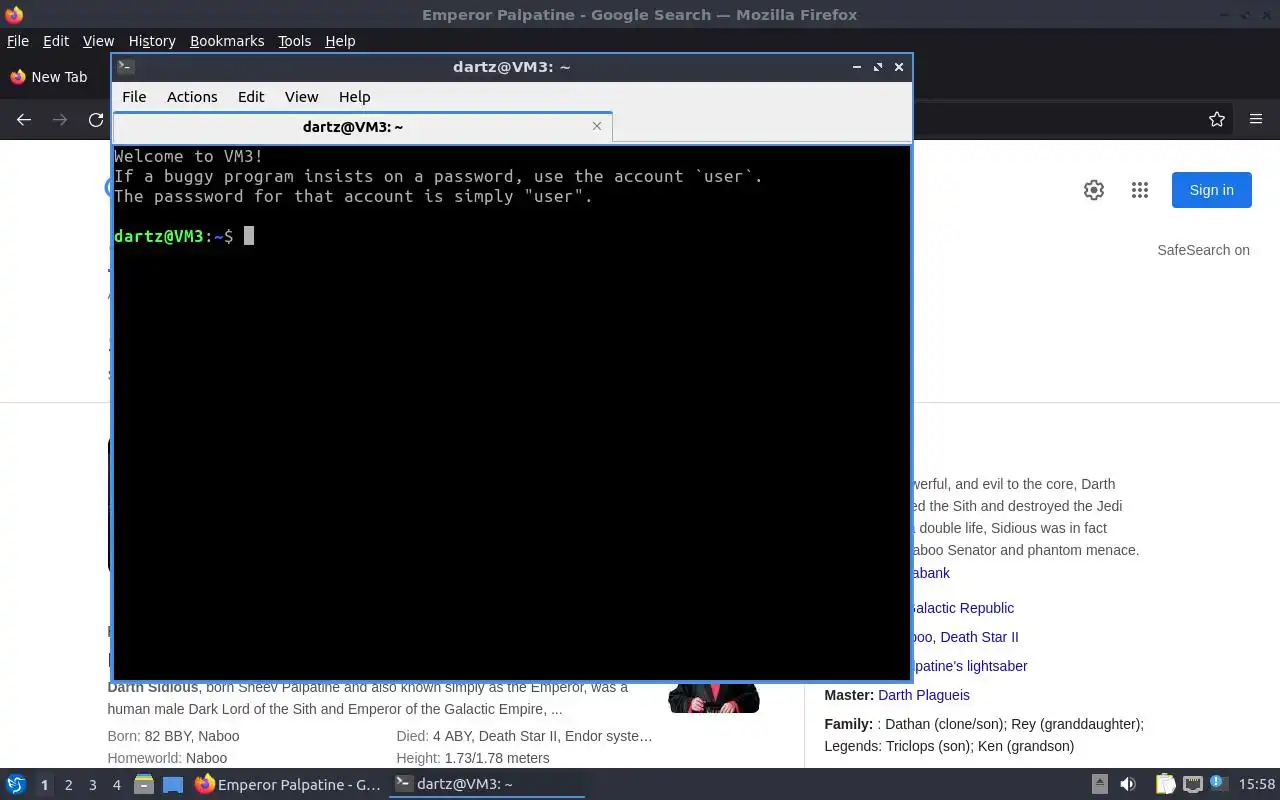The width and height of the screenshot is (1280, 800).
Task: Focus dartz@VM3 terminal taskbar button
Action: coord(487,785)
